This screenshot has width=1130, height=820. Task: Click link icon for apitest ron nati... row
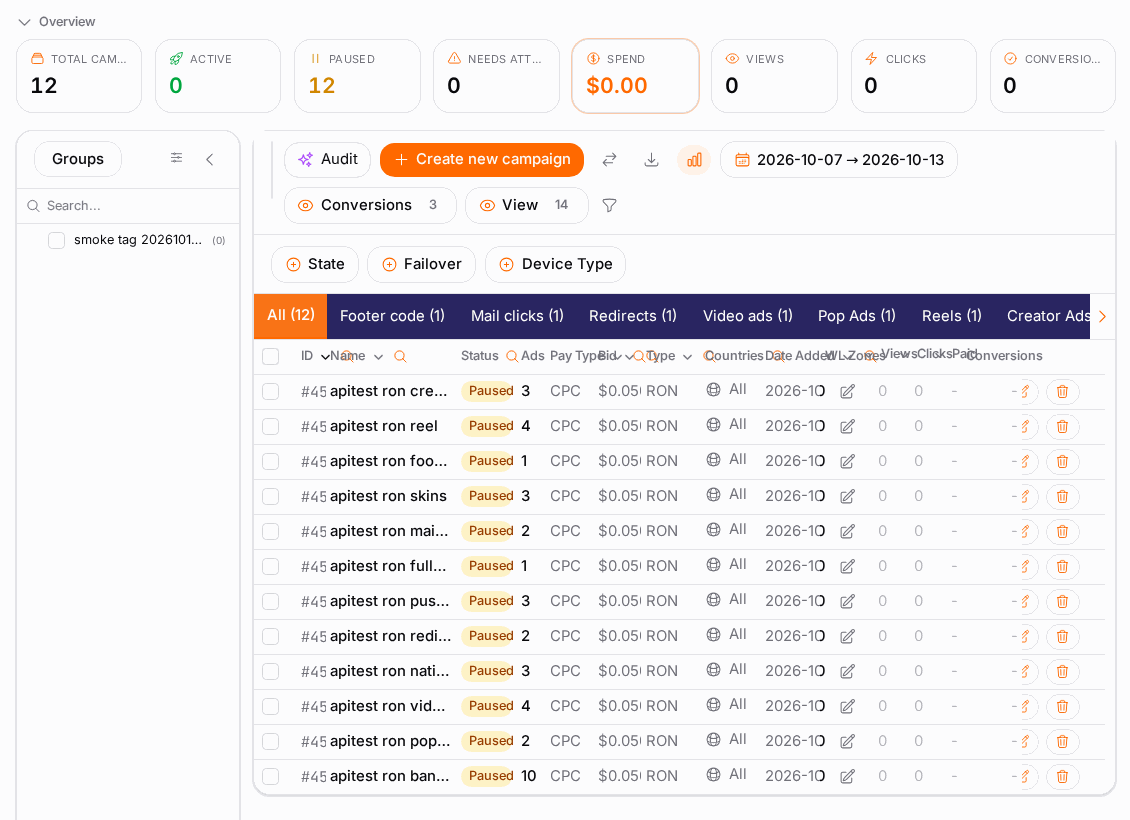1026,672
